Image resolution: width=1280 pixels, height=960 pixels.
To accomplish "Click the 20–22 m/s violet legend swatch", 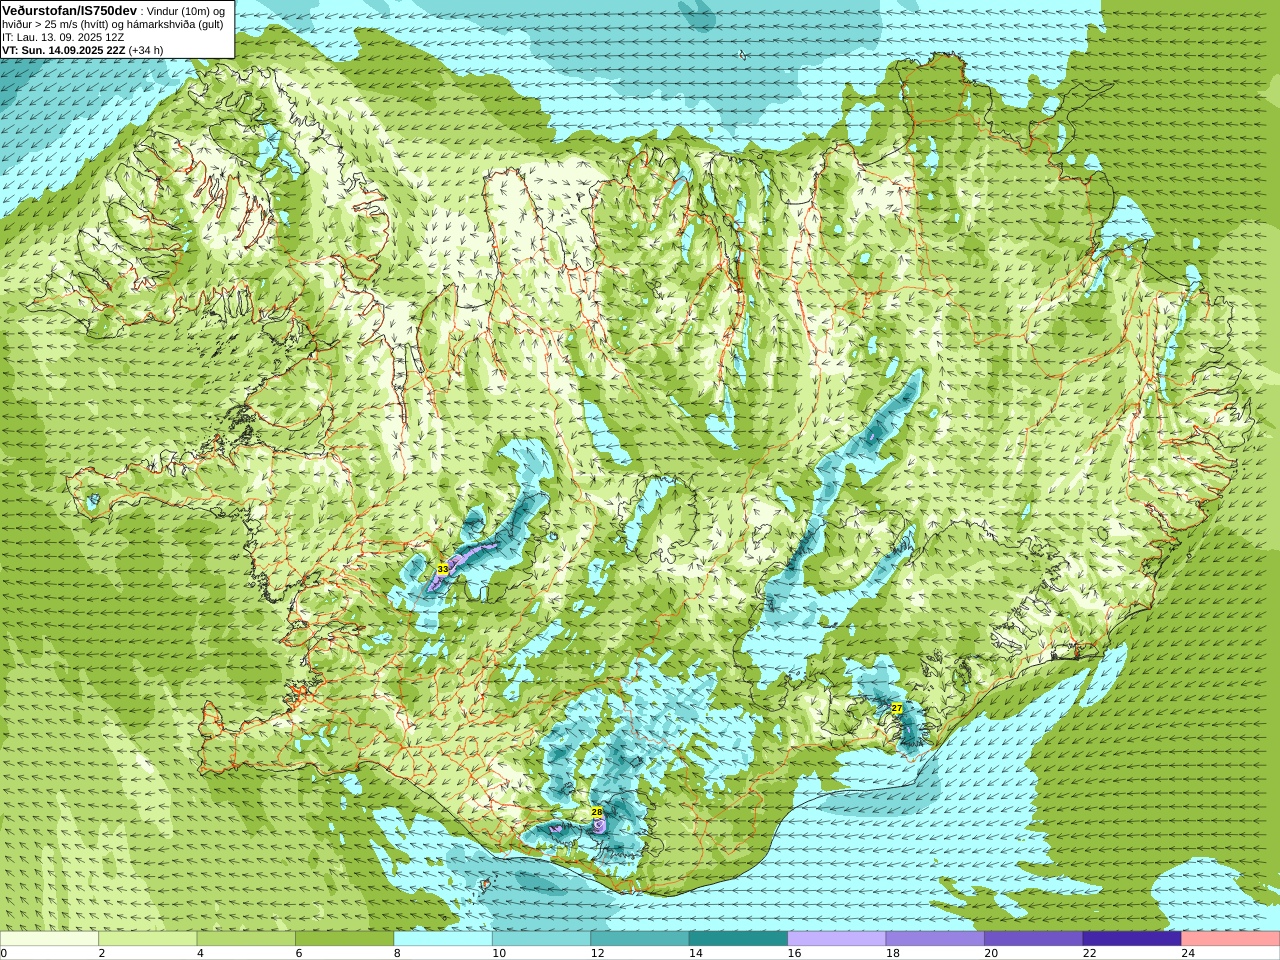I will click(1034, 939).
